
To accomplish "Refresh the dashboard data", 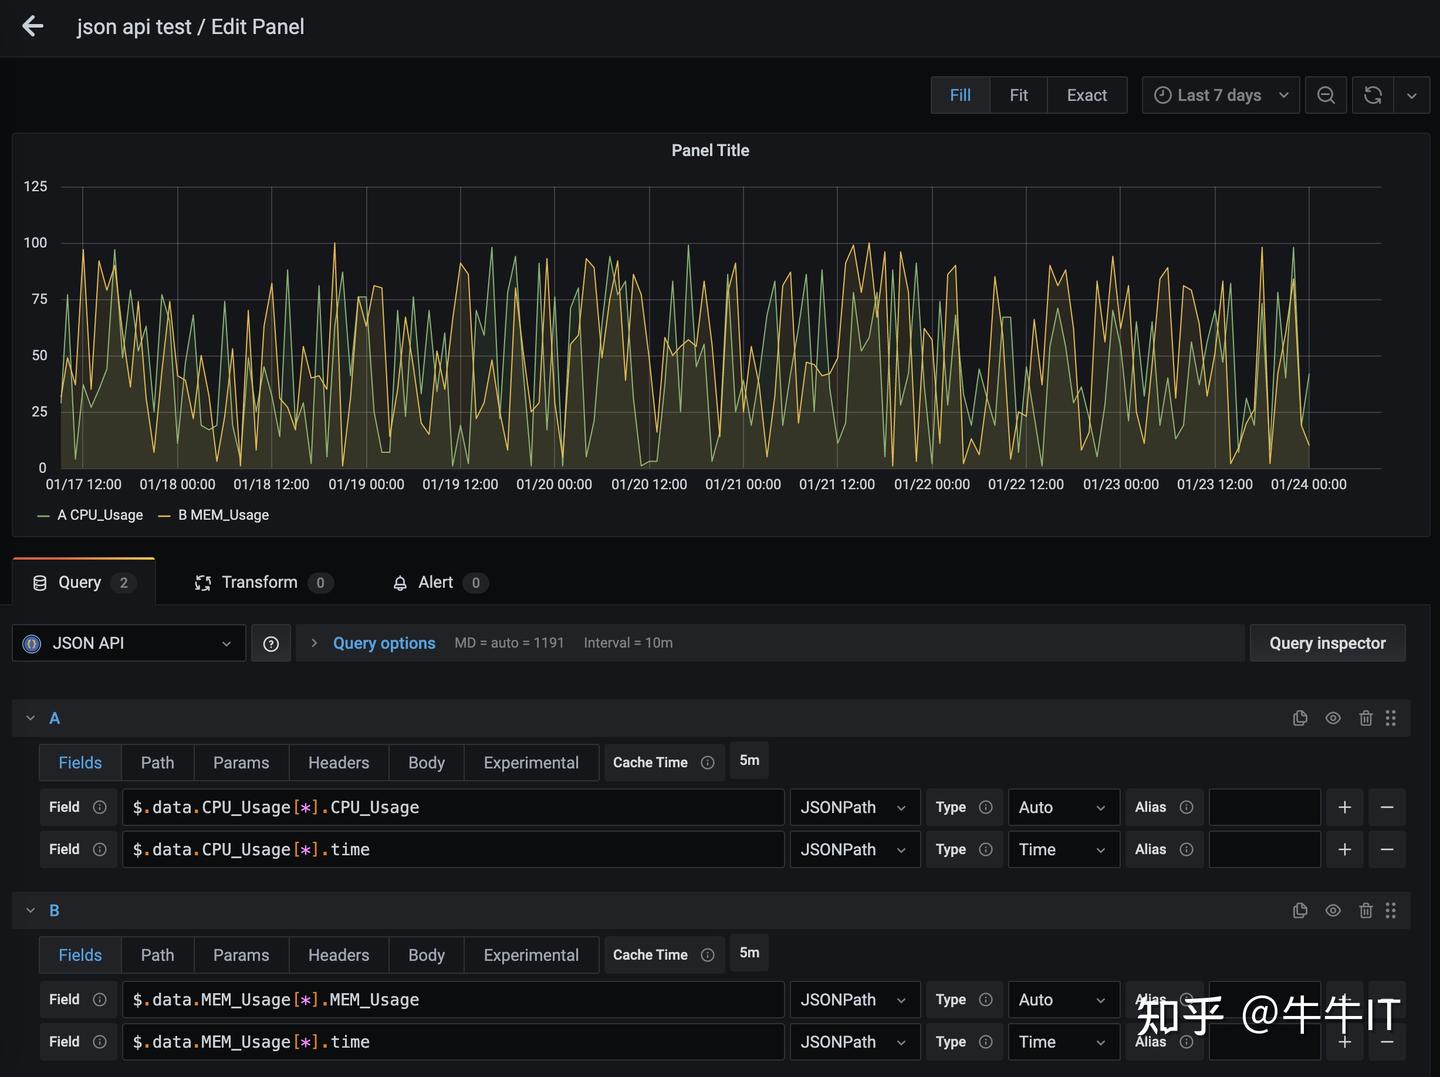I will click(1372, 95).
